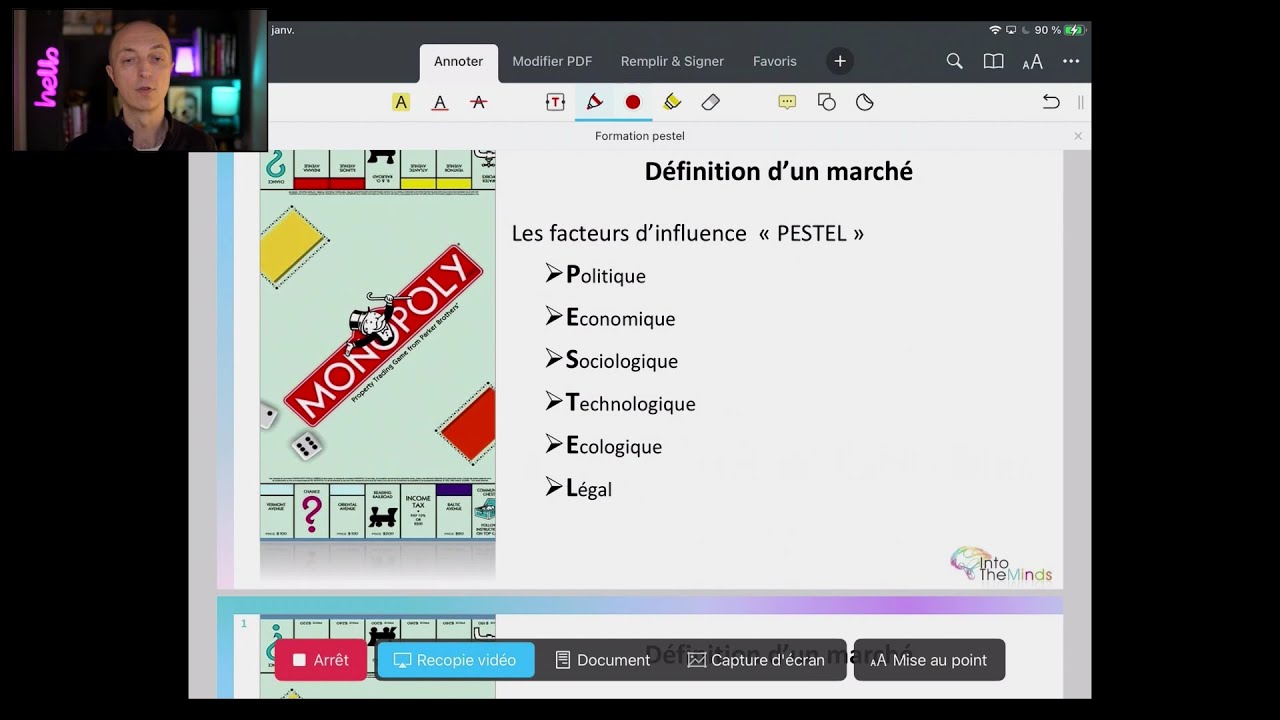Click the Légal bullet

(x=579, y=488)
